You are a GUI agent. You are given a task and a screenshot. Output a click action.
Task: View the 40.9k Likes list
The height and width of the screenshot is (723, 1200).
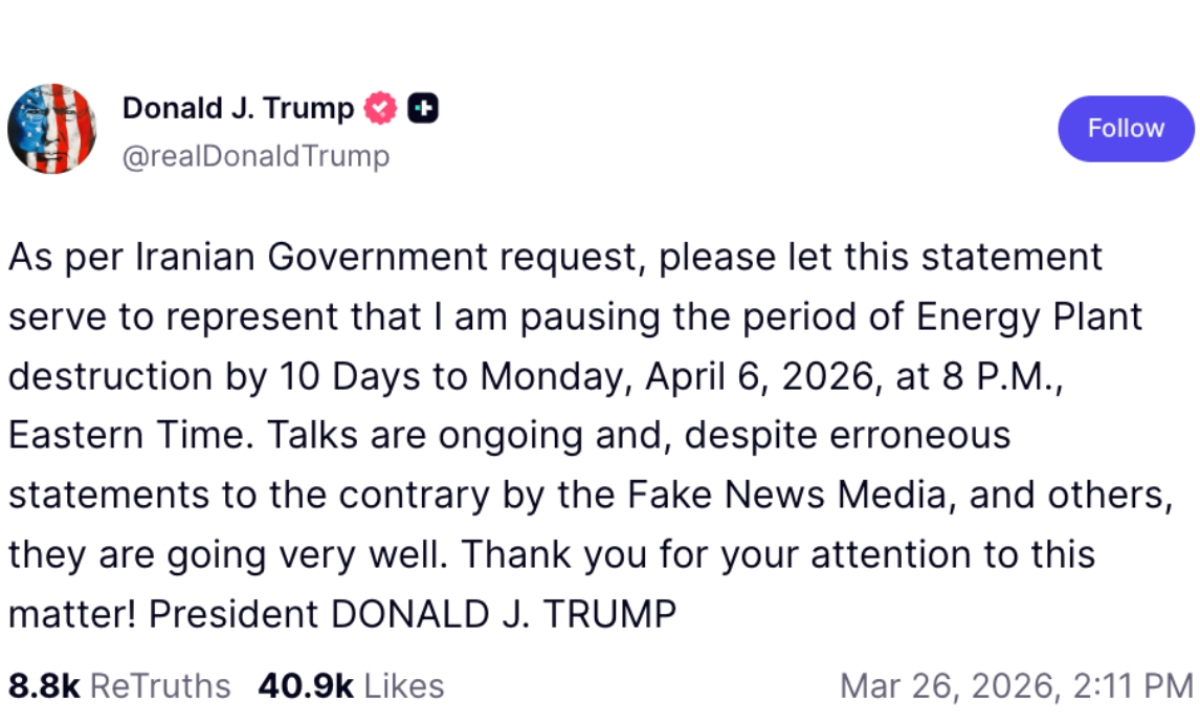pos(350,686)
